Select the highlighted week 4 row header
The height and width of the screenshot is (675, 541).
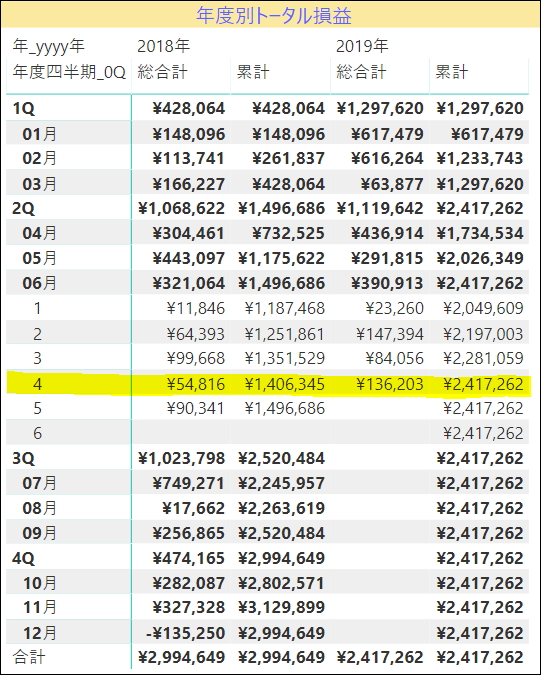click(x=37, y=384)
